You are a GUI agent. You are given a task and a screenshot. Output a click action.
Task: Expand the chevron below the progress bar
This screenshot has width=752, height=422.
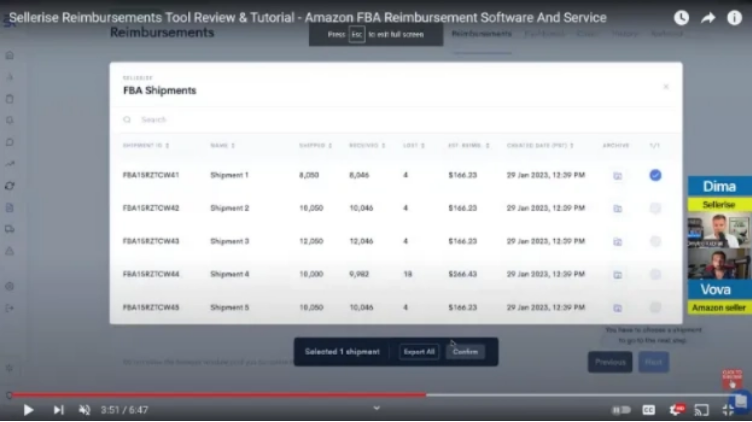pyautogui.click(x=376, y=408)
